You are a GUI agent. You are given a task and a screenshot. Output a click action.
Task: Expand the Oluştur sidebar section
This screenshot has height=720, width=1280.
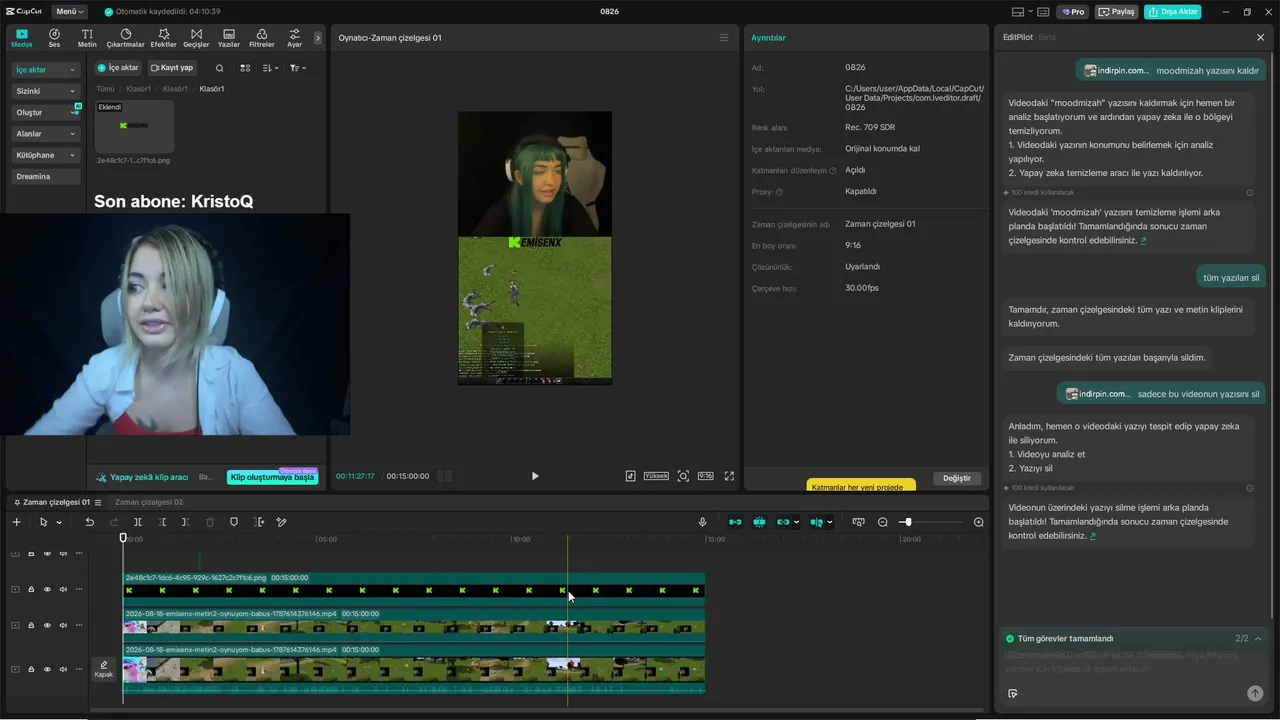tap(46, 113)
